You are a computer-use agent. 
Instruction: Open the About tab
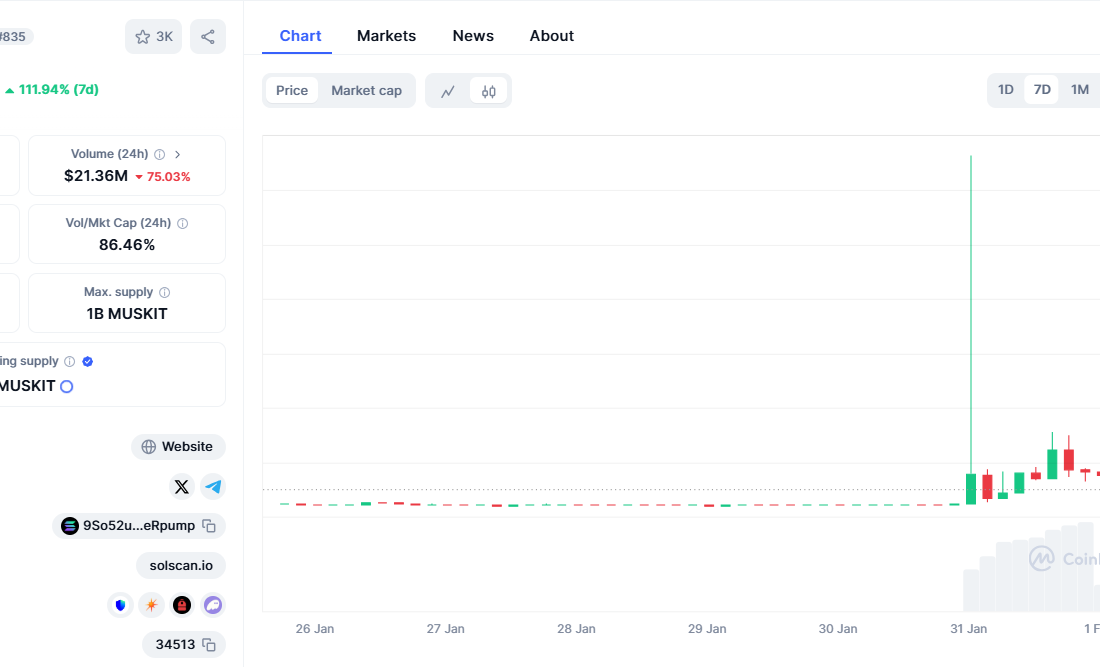click(551, 36)
